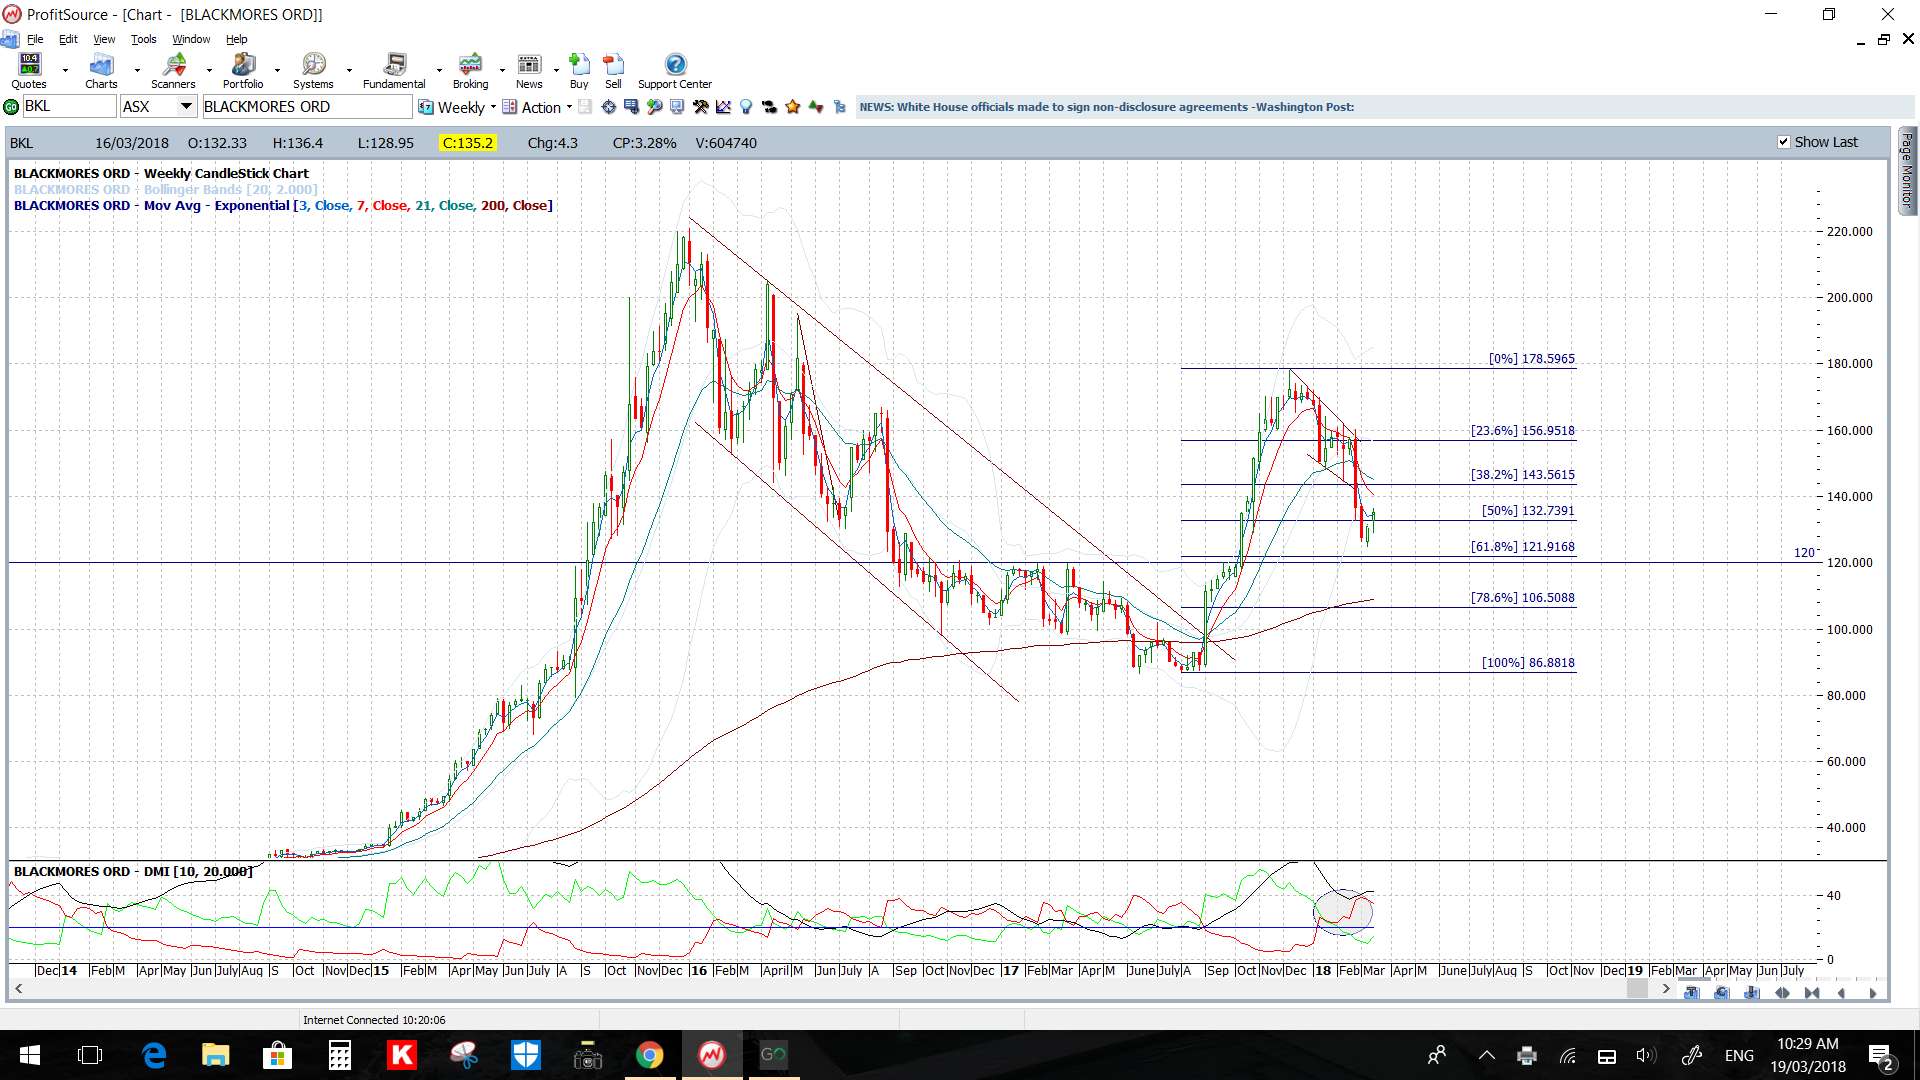
Task: Open the Tools menu
Action: point(144,39)
